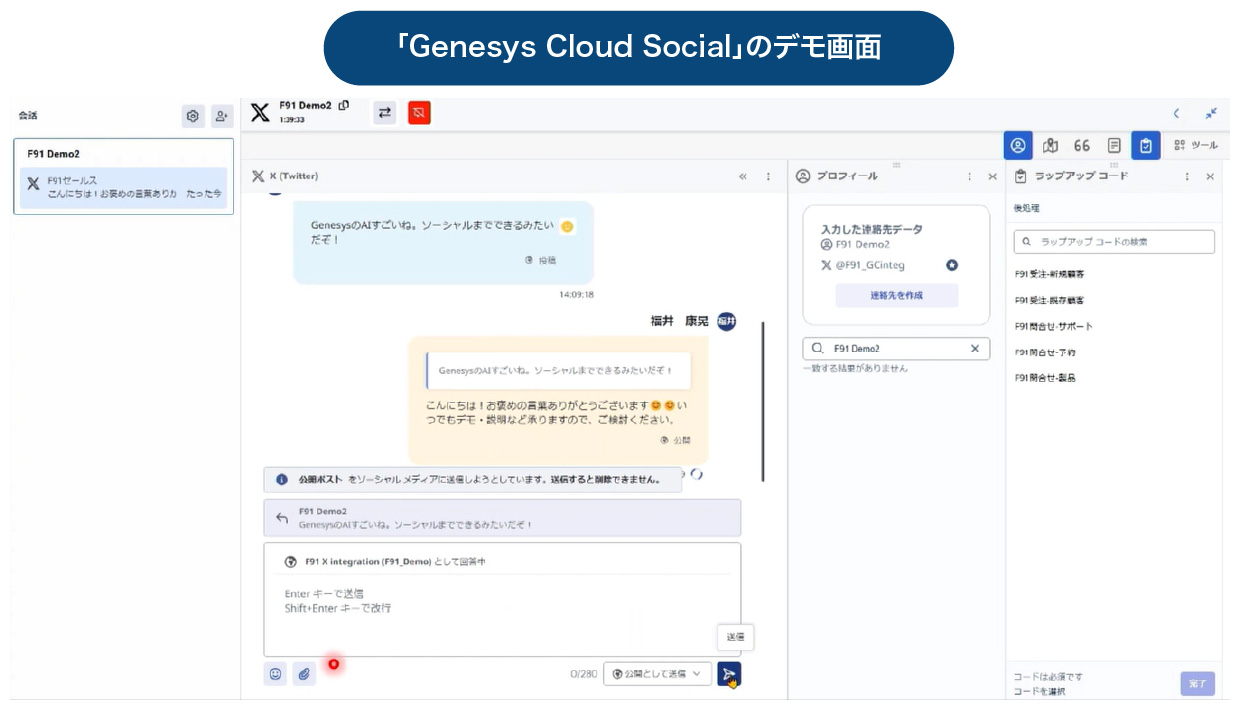Click the wrap-up code search field
The image size is (1240, 710).
pyautogui.click(x=1114, y=242)
